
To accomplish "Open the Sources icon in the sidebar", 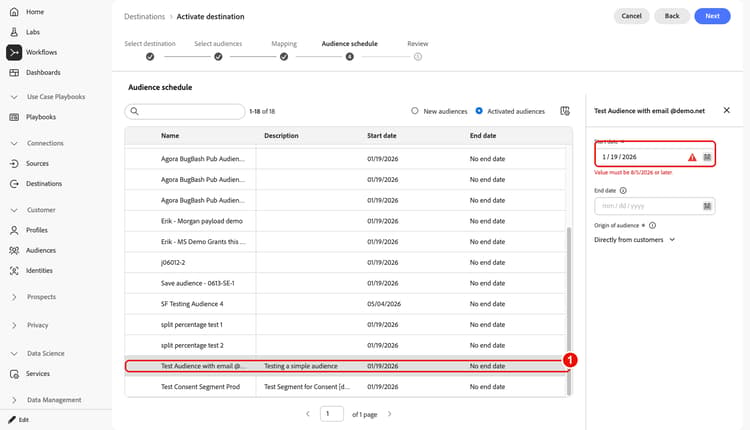I will point(14,163).
